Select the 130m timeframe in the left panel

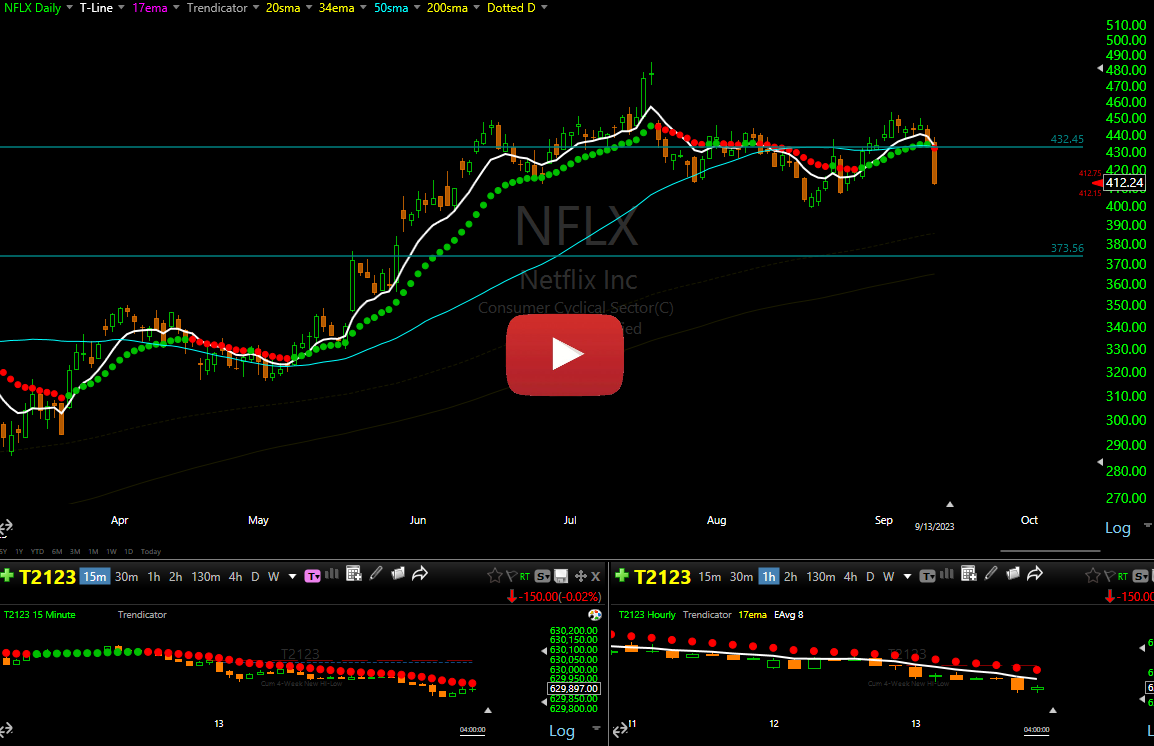[x=206, y=577]
